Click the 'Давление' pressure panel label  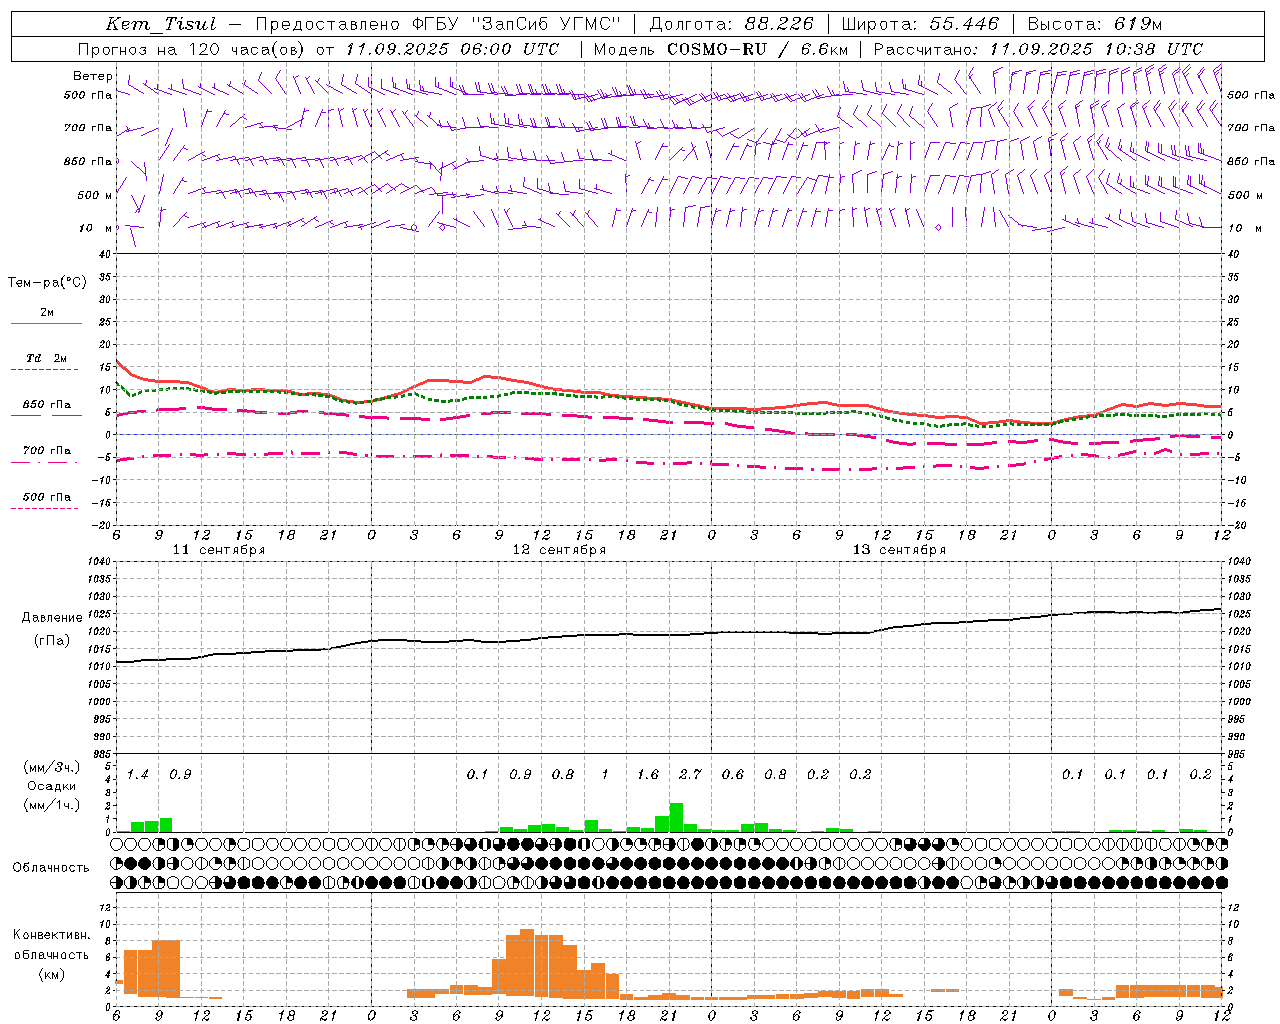pos(51,618)
